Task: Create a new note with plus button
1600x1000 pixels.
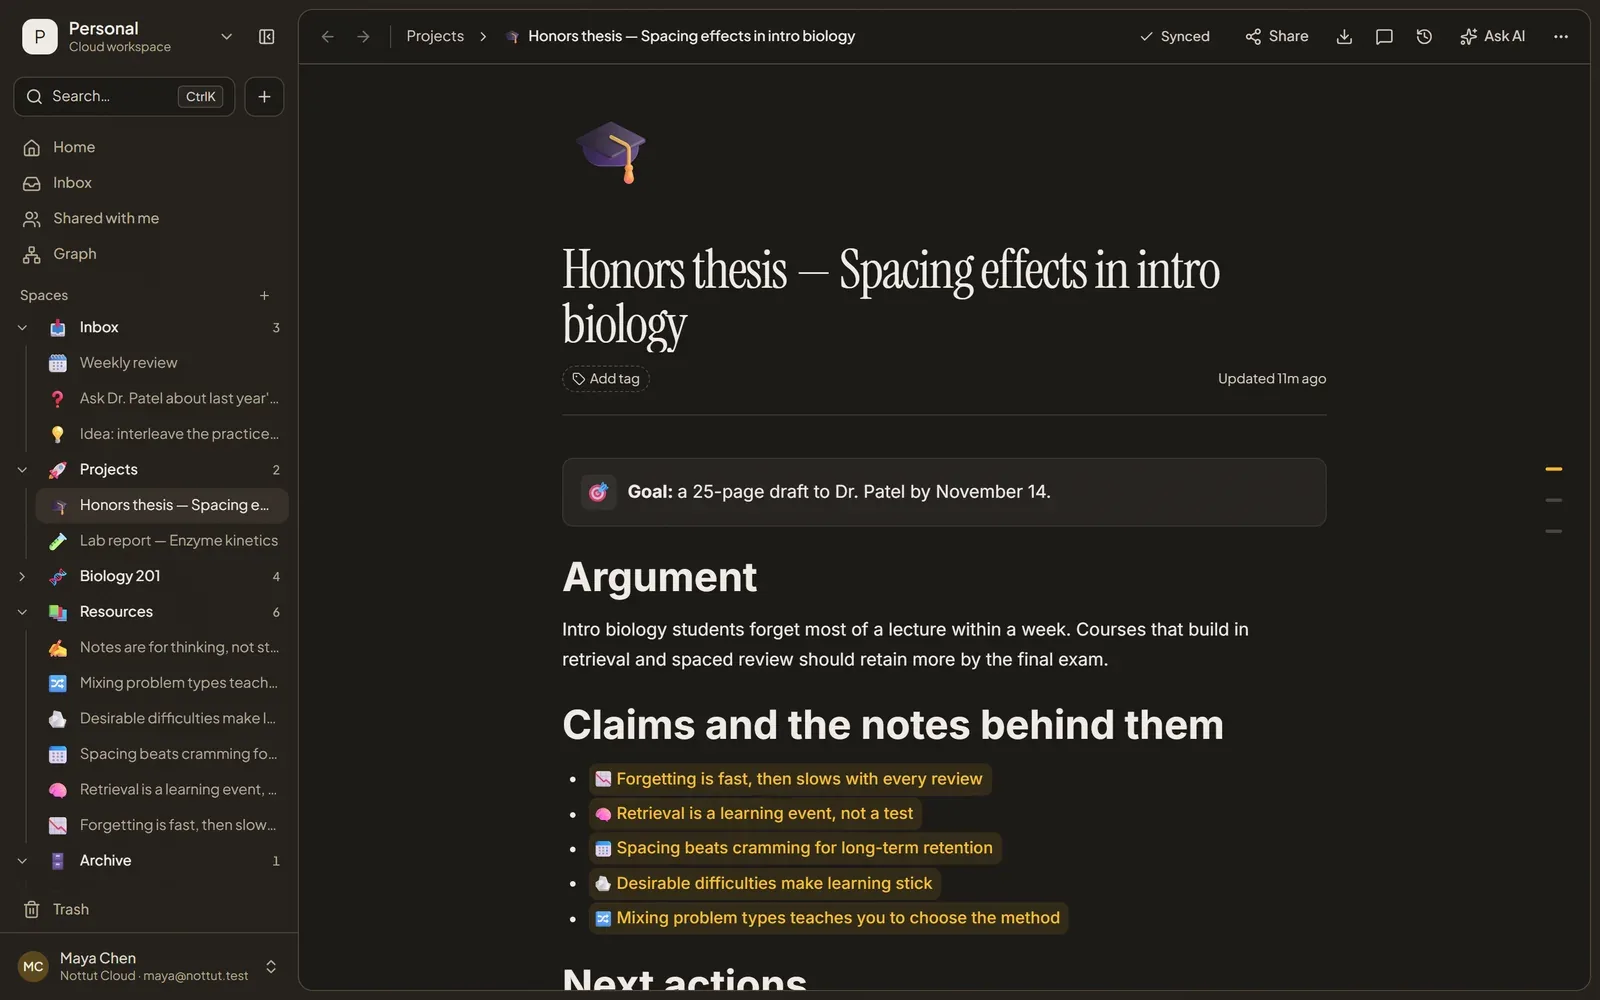Action: pyautogui.click(x=264, y=96)
